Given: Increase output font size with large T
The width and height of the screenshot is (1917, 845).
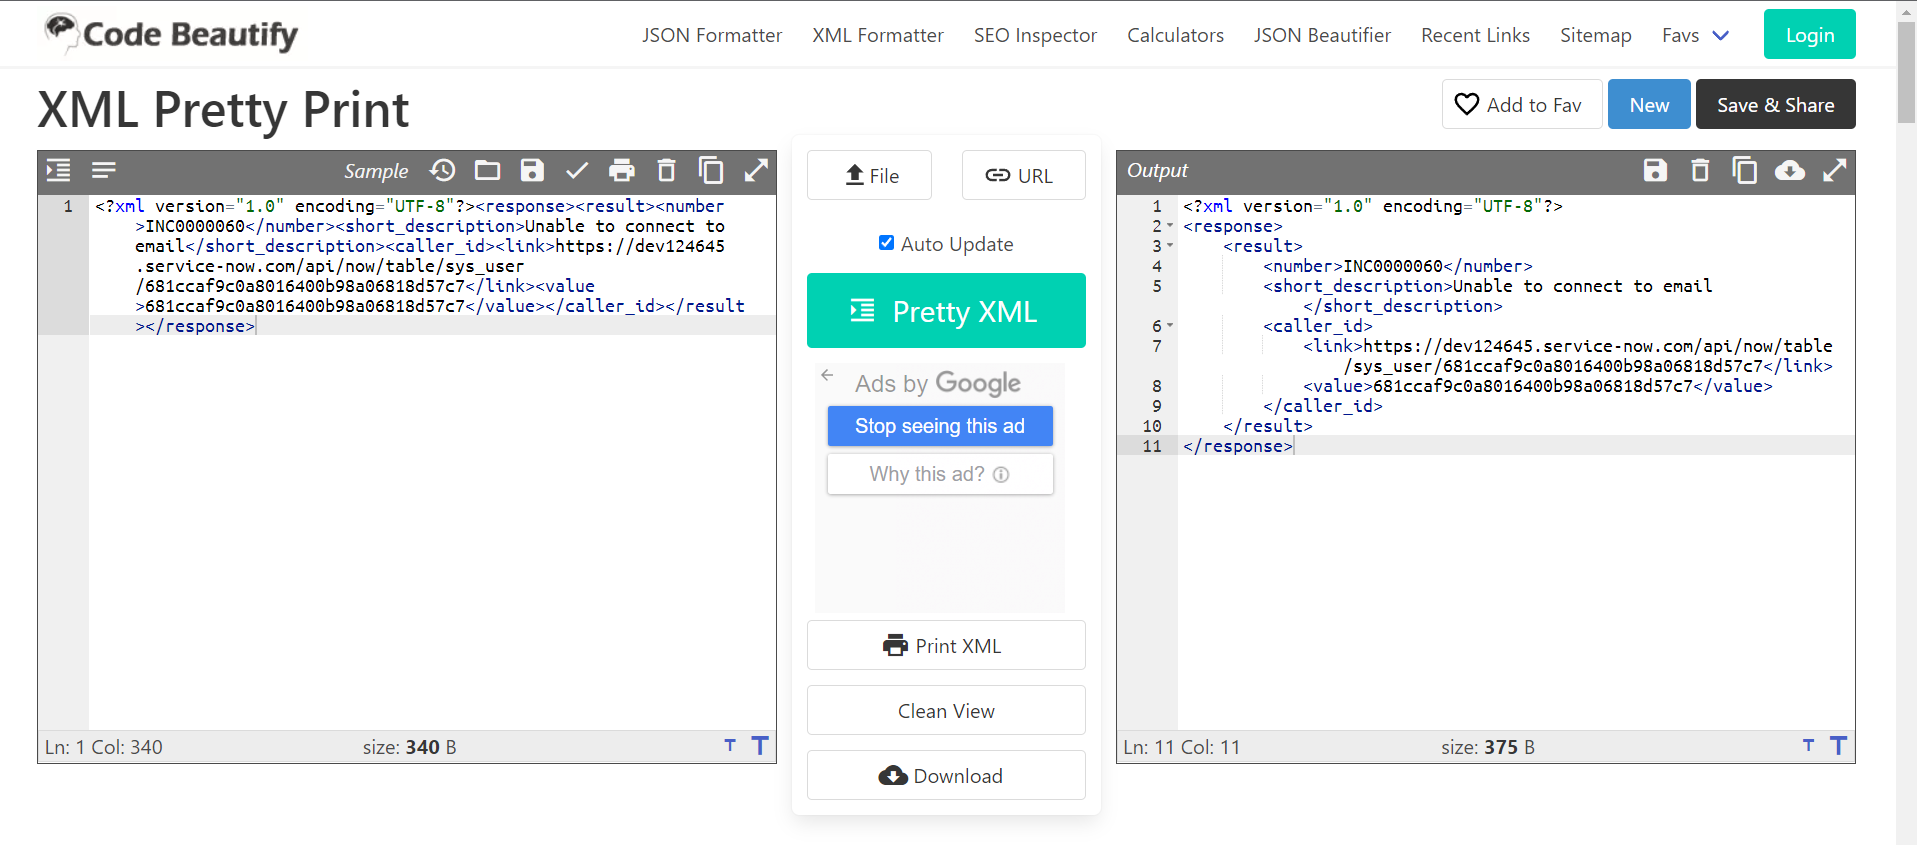Looking at the screenshot, I should click(1838, 745).
